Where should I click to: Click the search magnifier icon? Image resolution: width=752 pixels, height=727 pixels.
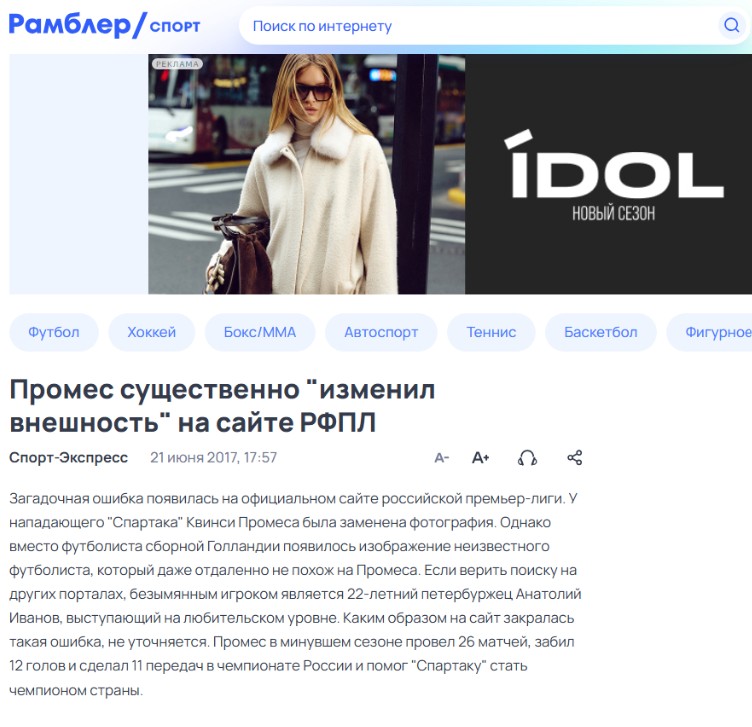(x=731, y=25)
